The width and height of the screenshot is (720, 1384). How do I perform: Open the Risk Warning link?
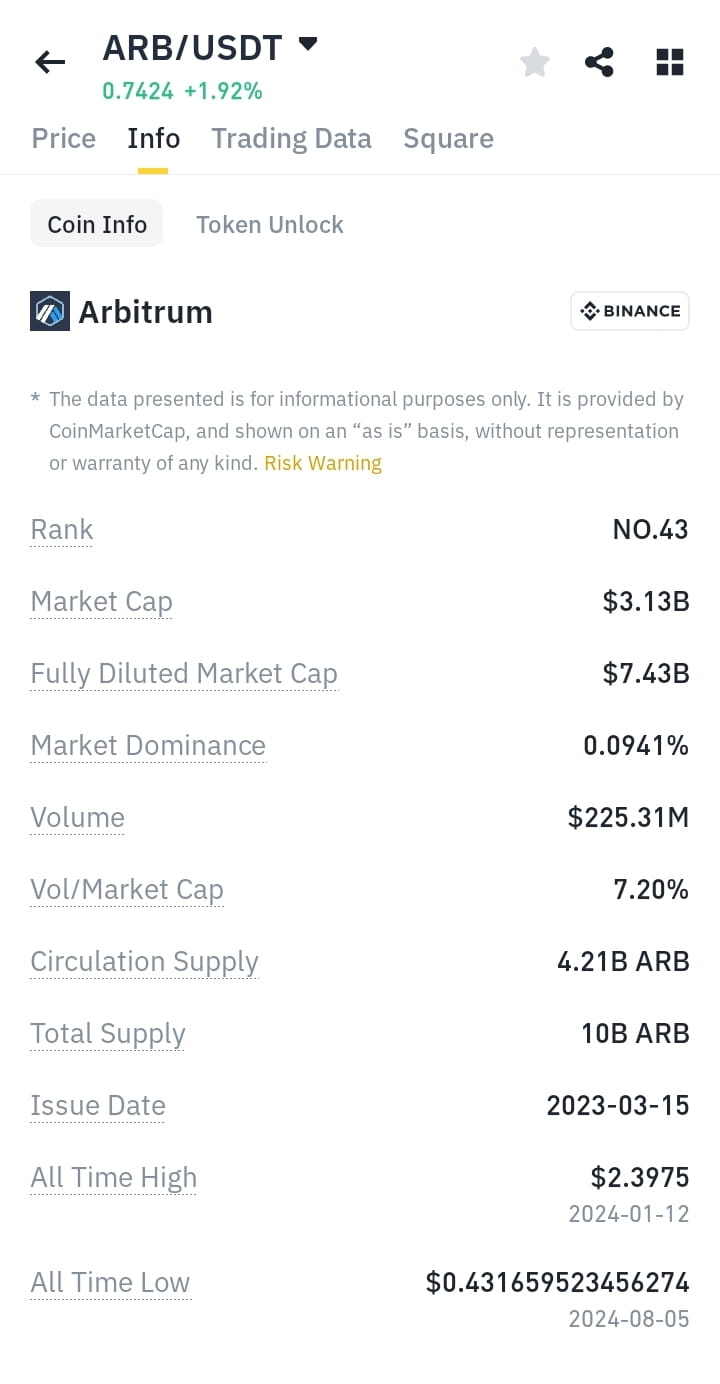tap(323, 463)
